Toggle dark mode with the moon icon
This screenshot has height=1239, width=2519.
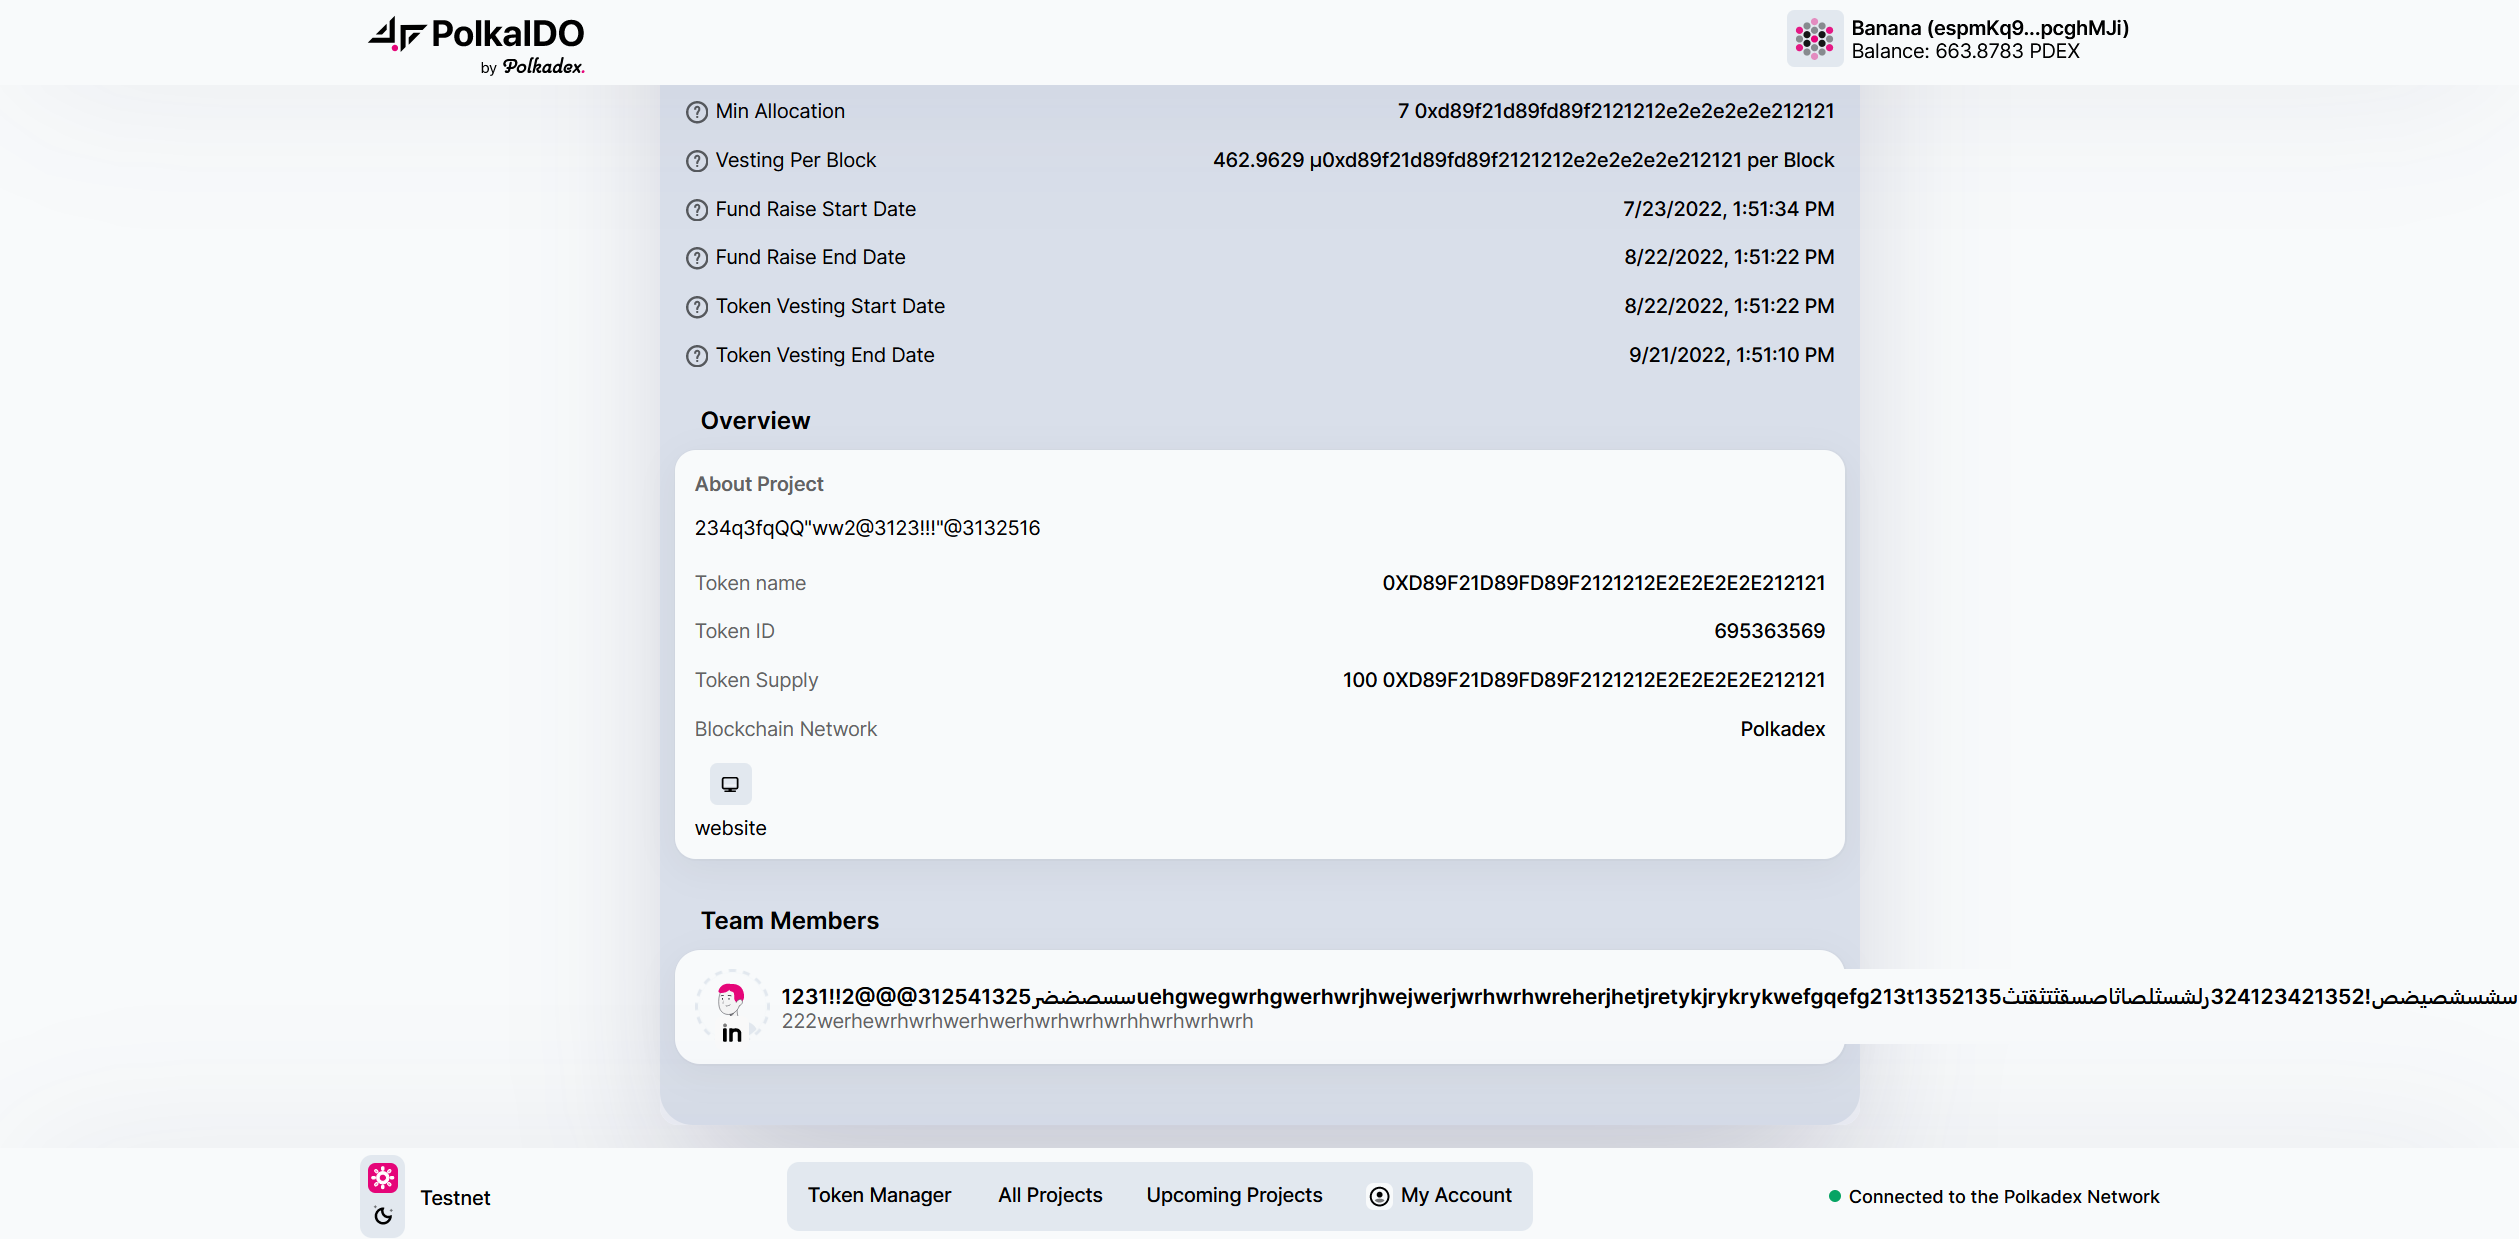tap(383, 1216)
